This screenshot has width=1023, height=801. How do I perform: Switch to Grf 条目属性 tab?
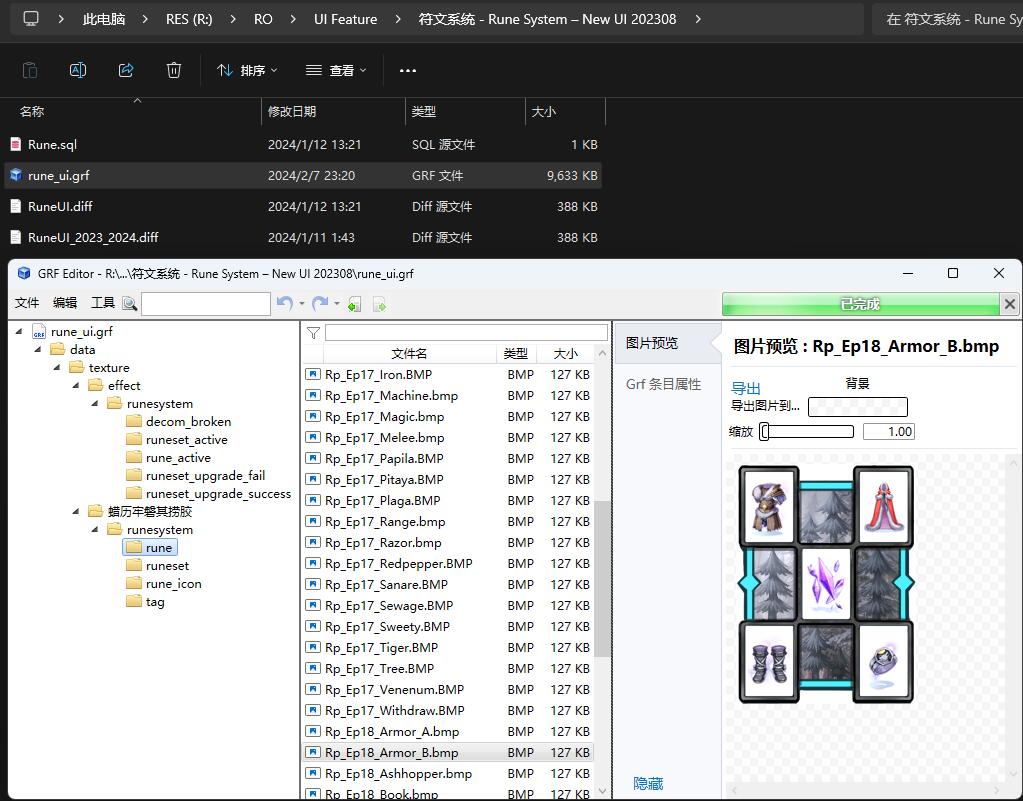tap(663, 384)
